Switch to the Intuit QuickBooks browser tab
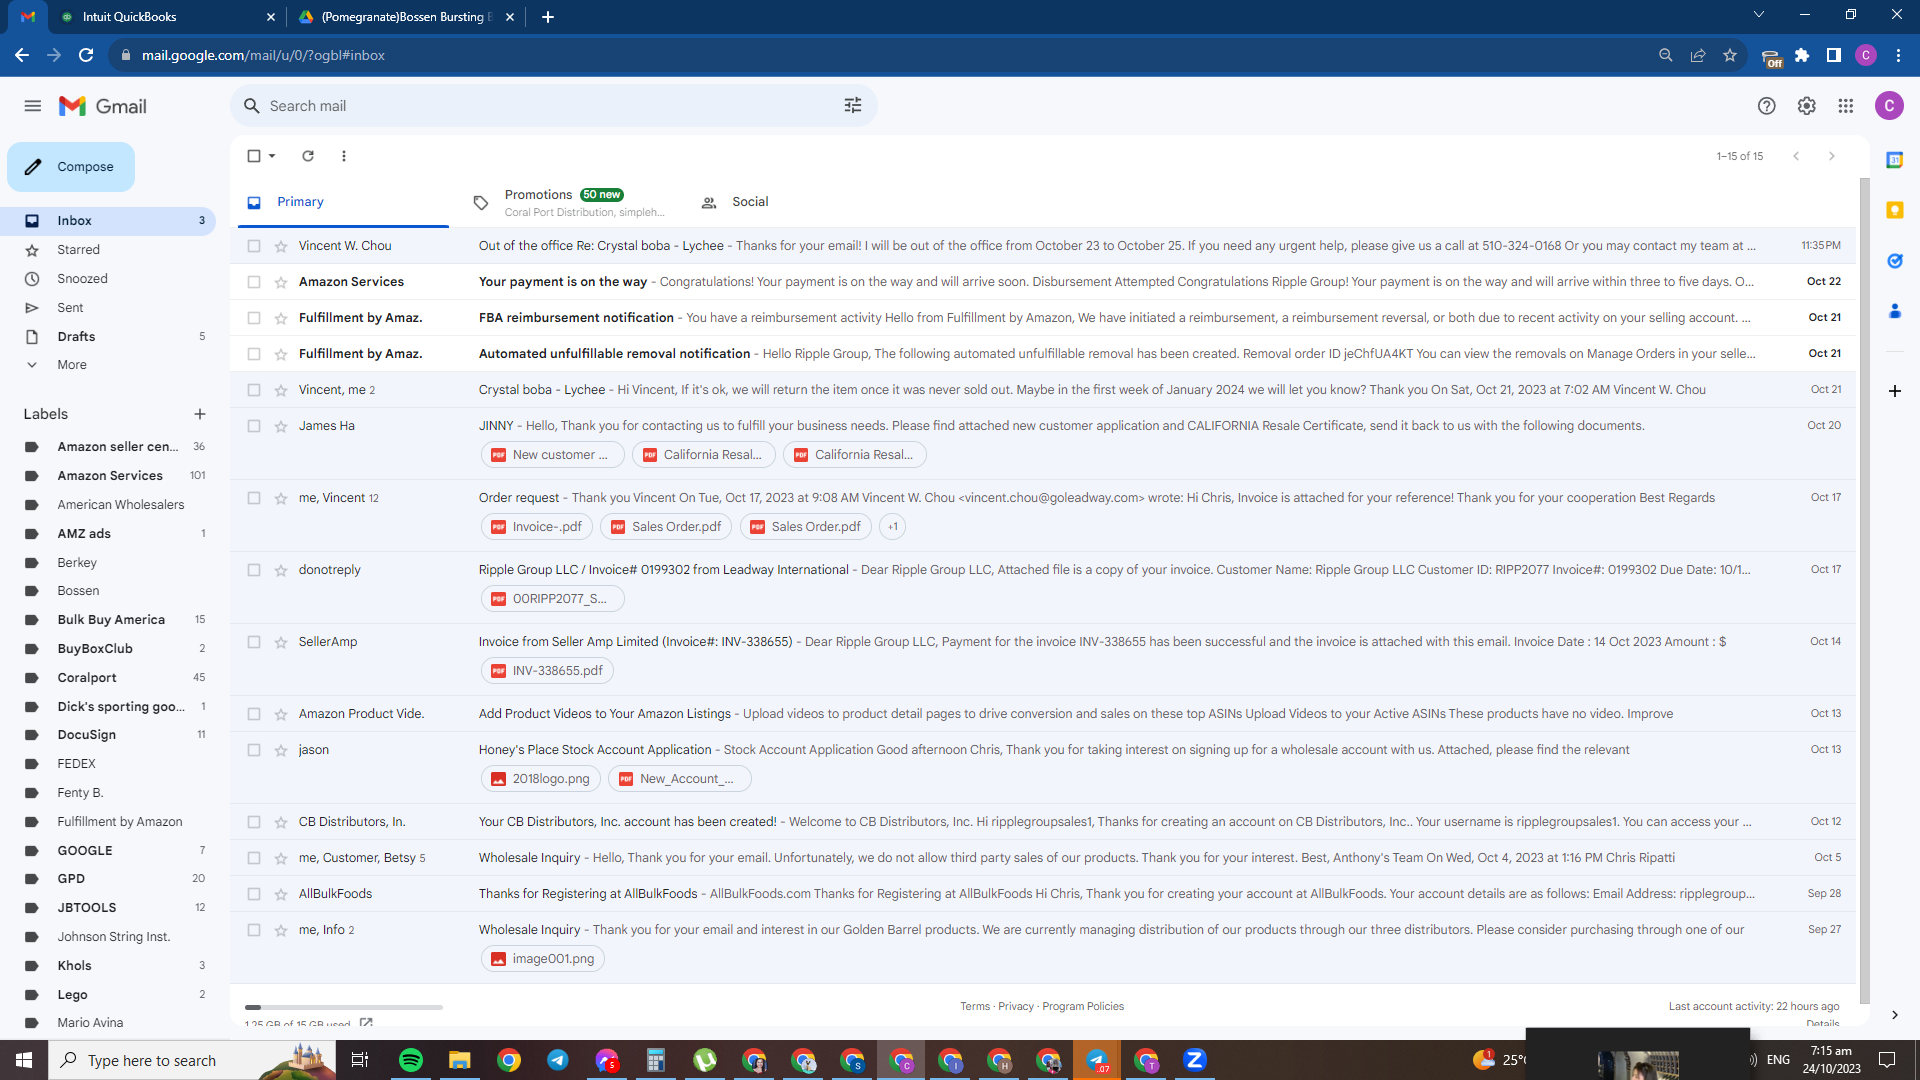Screen dimensions: 1920x1080 coord(167,17)
